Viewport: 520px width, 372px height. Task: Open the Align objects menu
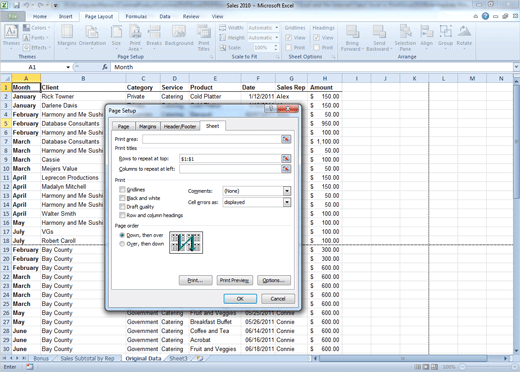pos(426,36)
